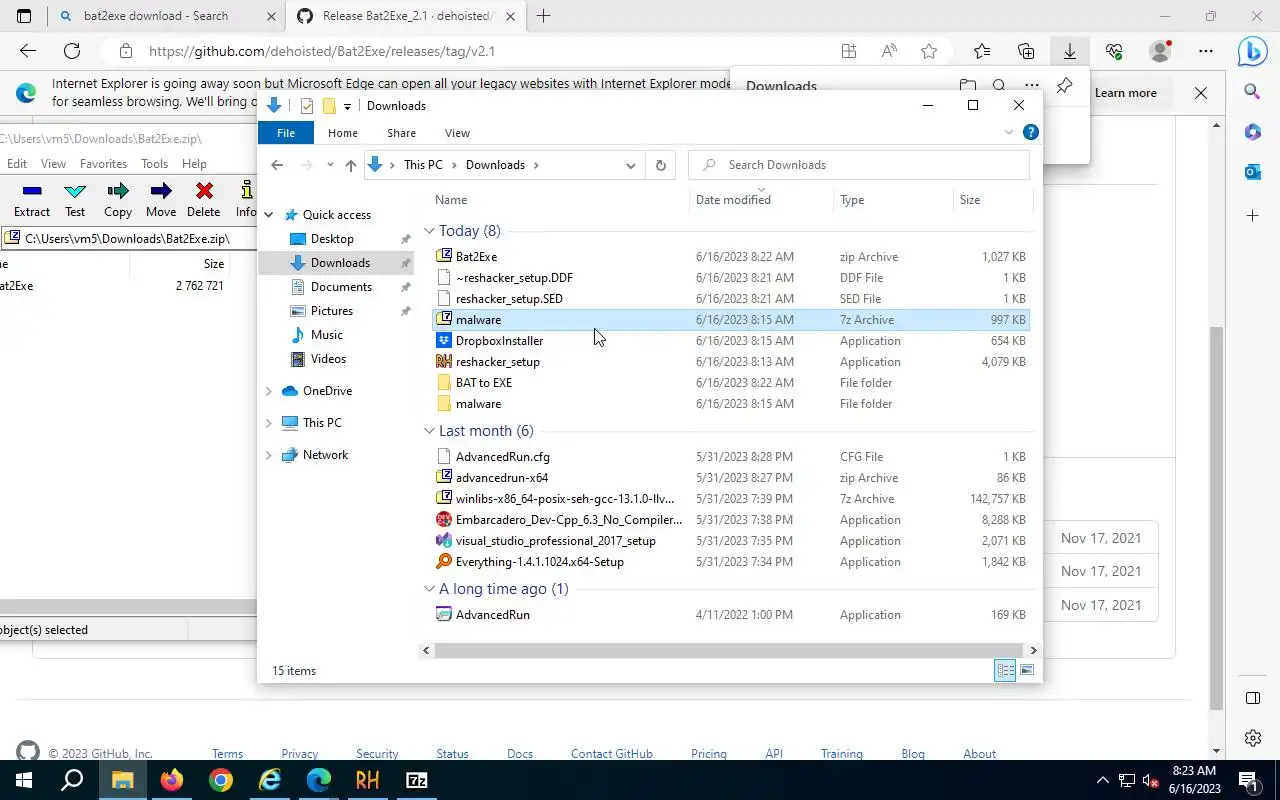Go up one folder level in Explorer
Screen dimensions: 1280x800
pyautogui.click(x=350, y=165)
